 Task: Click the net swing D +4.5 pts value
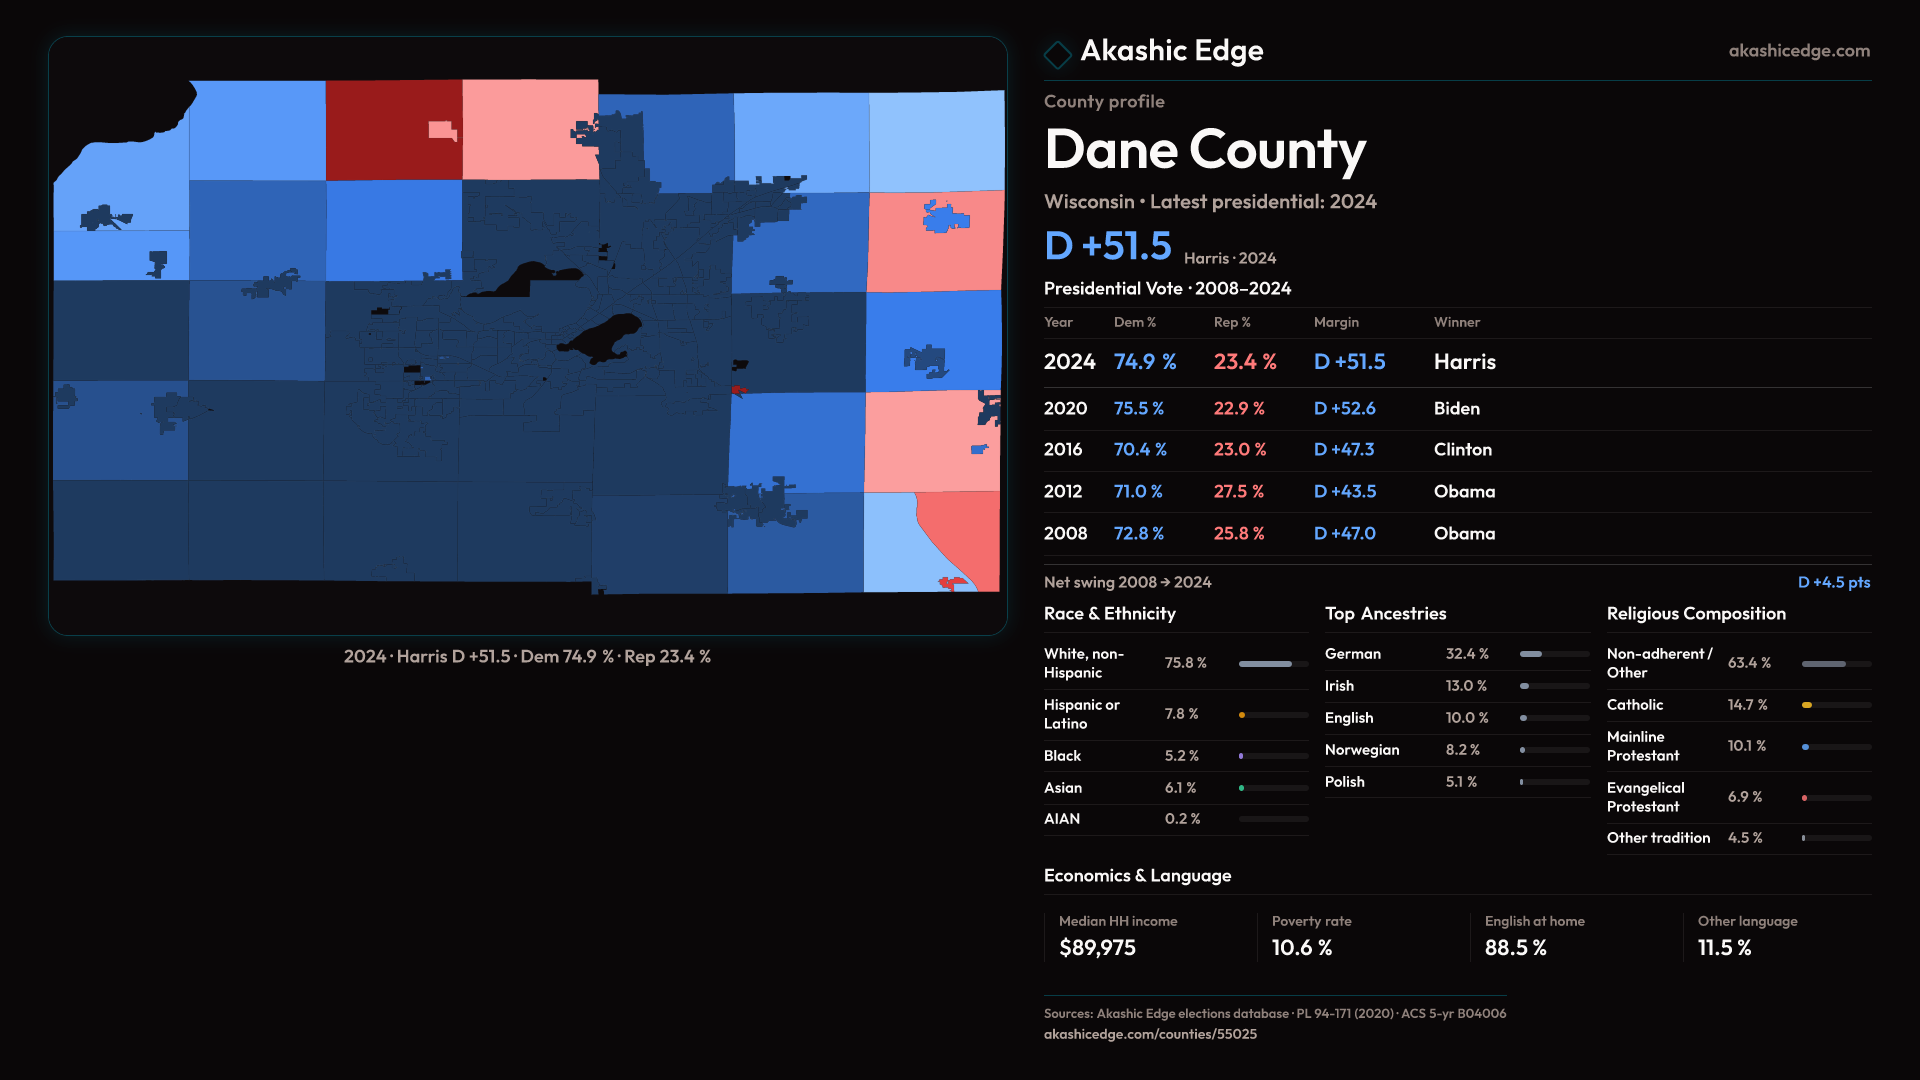(x=1833, y=582)
